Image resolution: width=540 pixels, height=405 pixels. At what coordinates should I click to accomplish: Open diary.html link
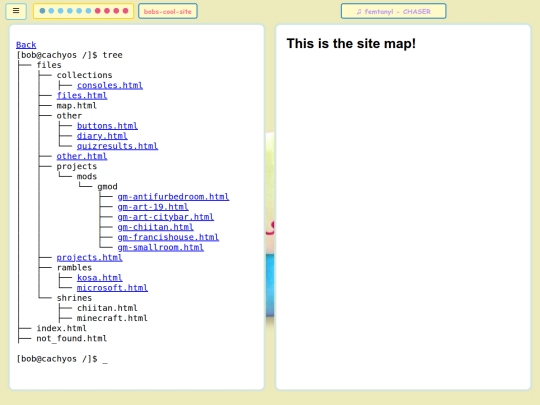[102, 136]
